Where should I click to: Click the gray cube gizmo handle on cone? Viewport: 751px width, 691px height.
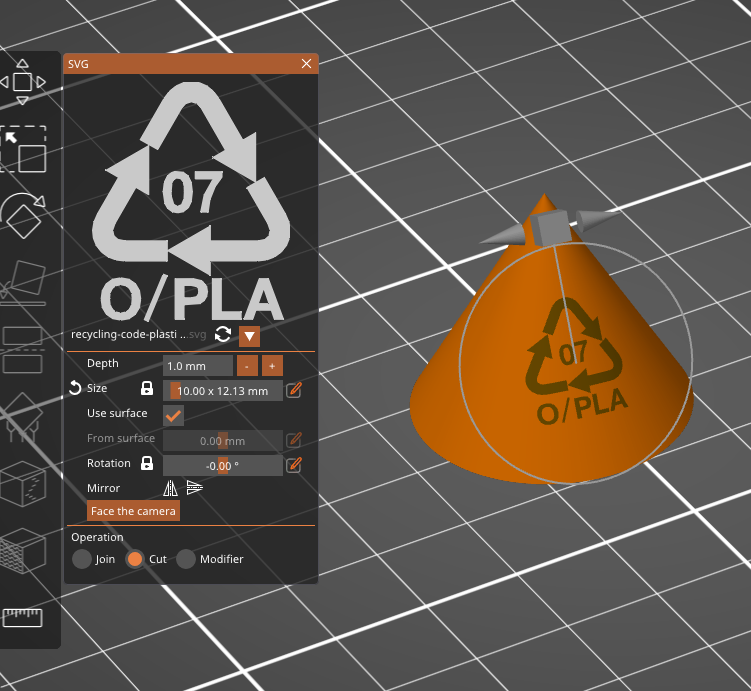(550, 227)
